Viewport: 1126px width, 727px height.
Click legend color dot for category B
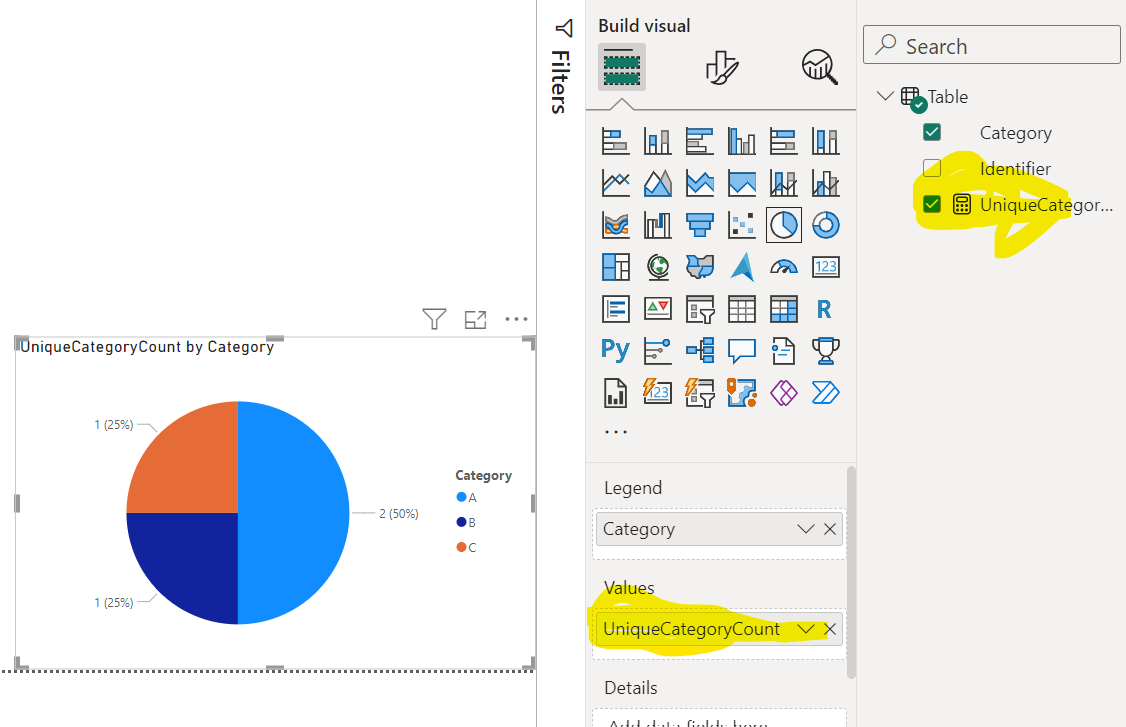click(x=461, y=522)
